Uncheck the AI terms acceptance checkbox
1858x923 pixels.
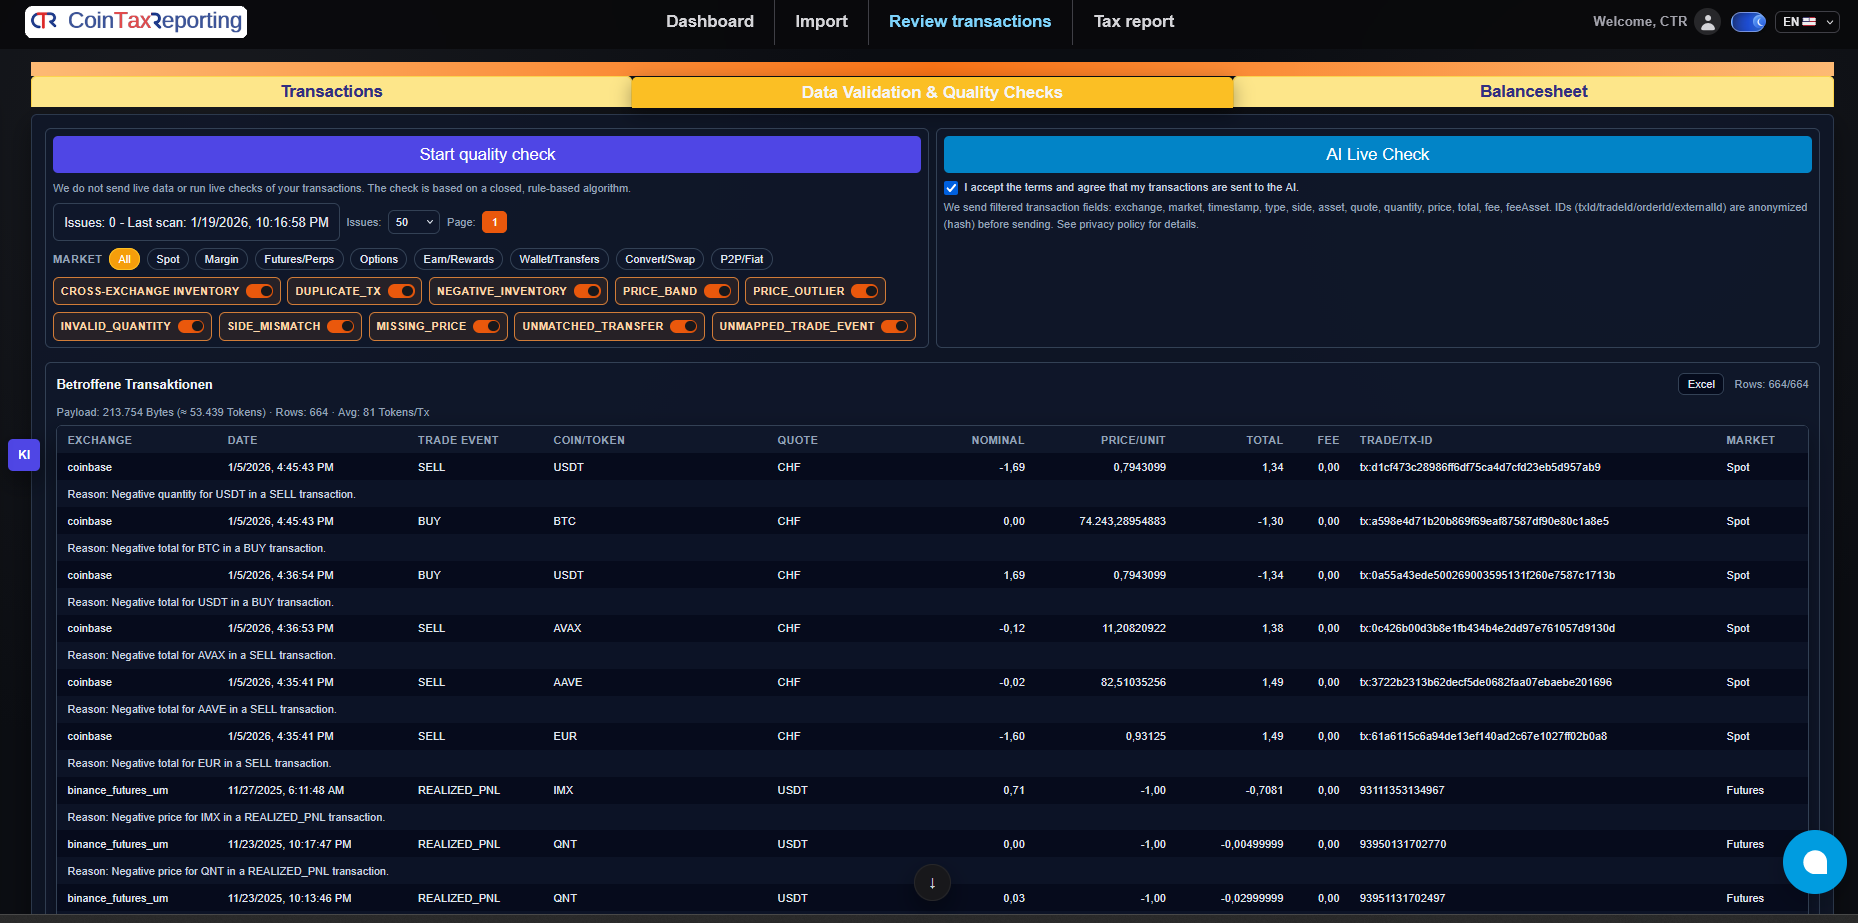951,188
